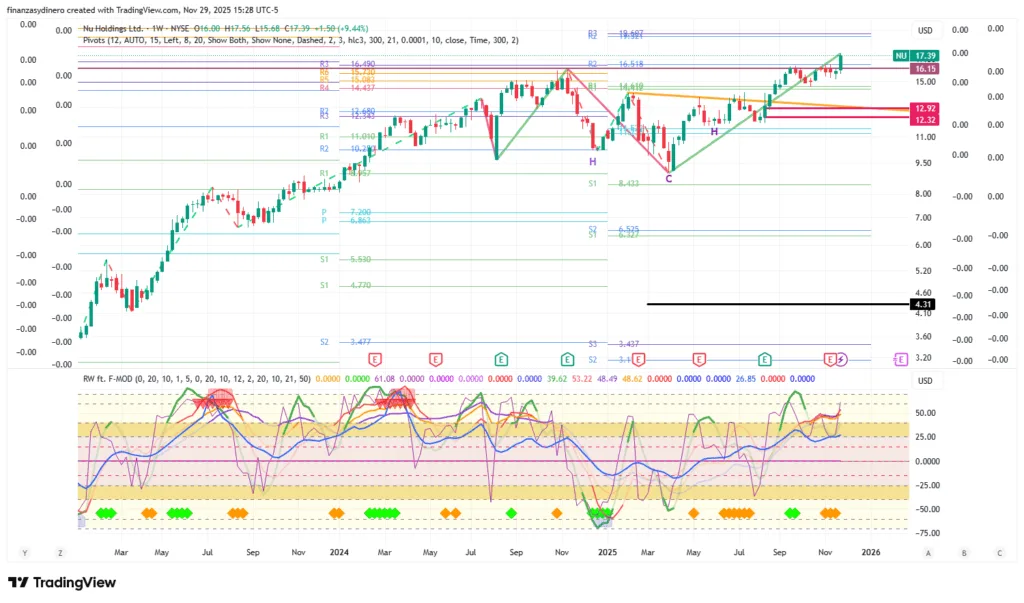The width and height of the screenshot is (1024, 603).
Task: Open the USD selector on indicator pane
Action: (x=925, y=381)
